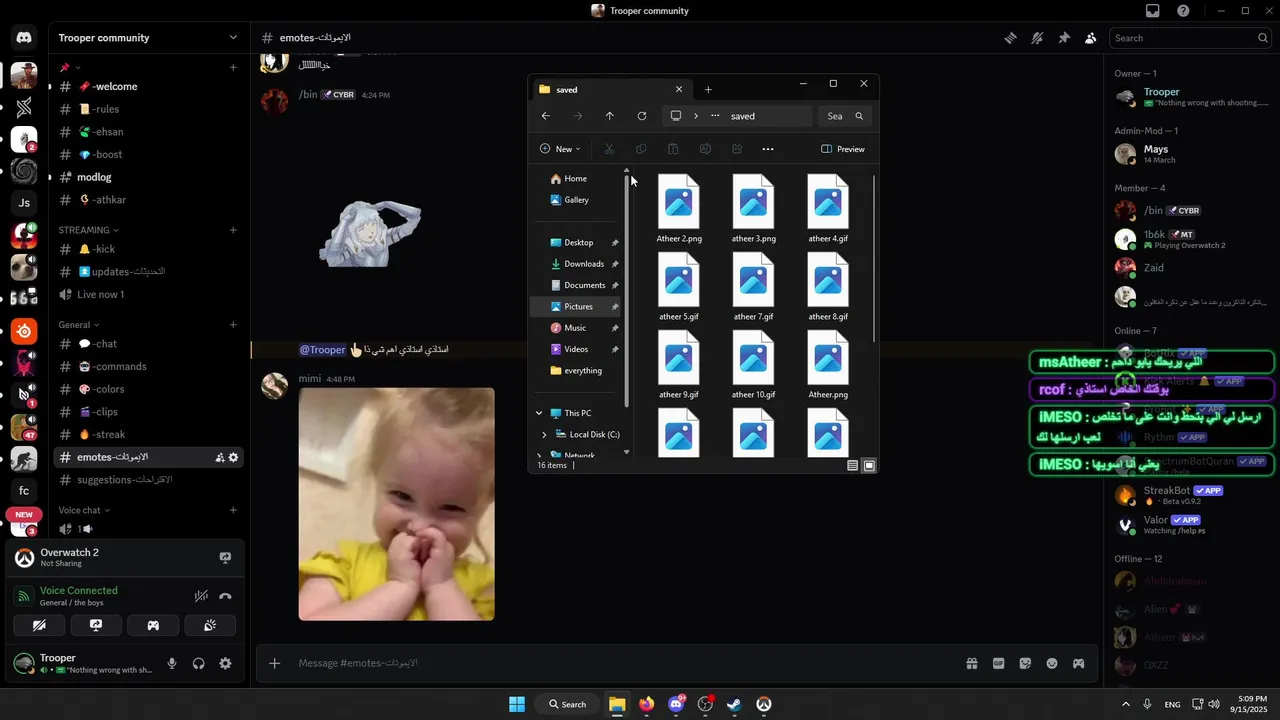The width and height of the screenshot is (1280, 720).
Task: Create invite for emotes channel
Action: click(219, 457)
